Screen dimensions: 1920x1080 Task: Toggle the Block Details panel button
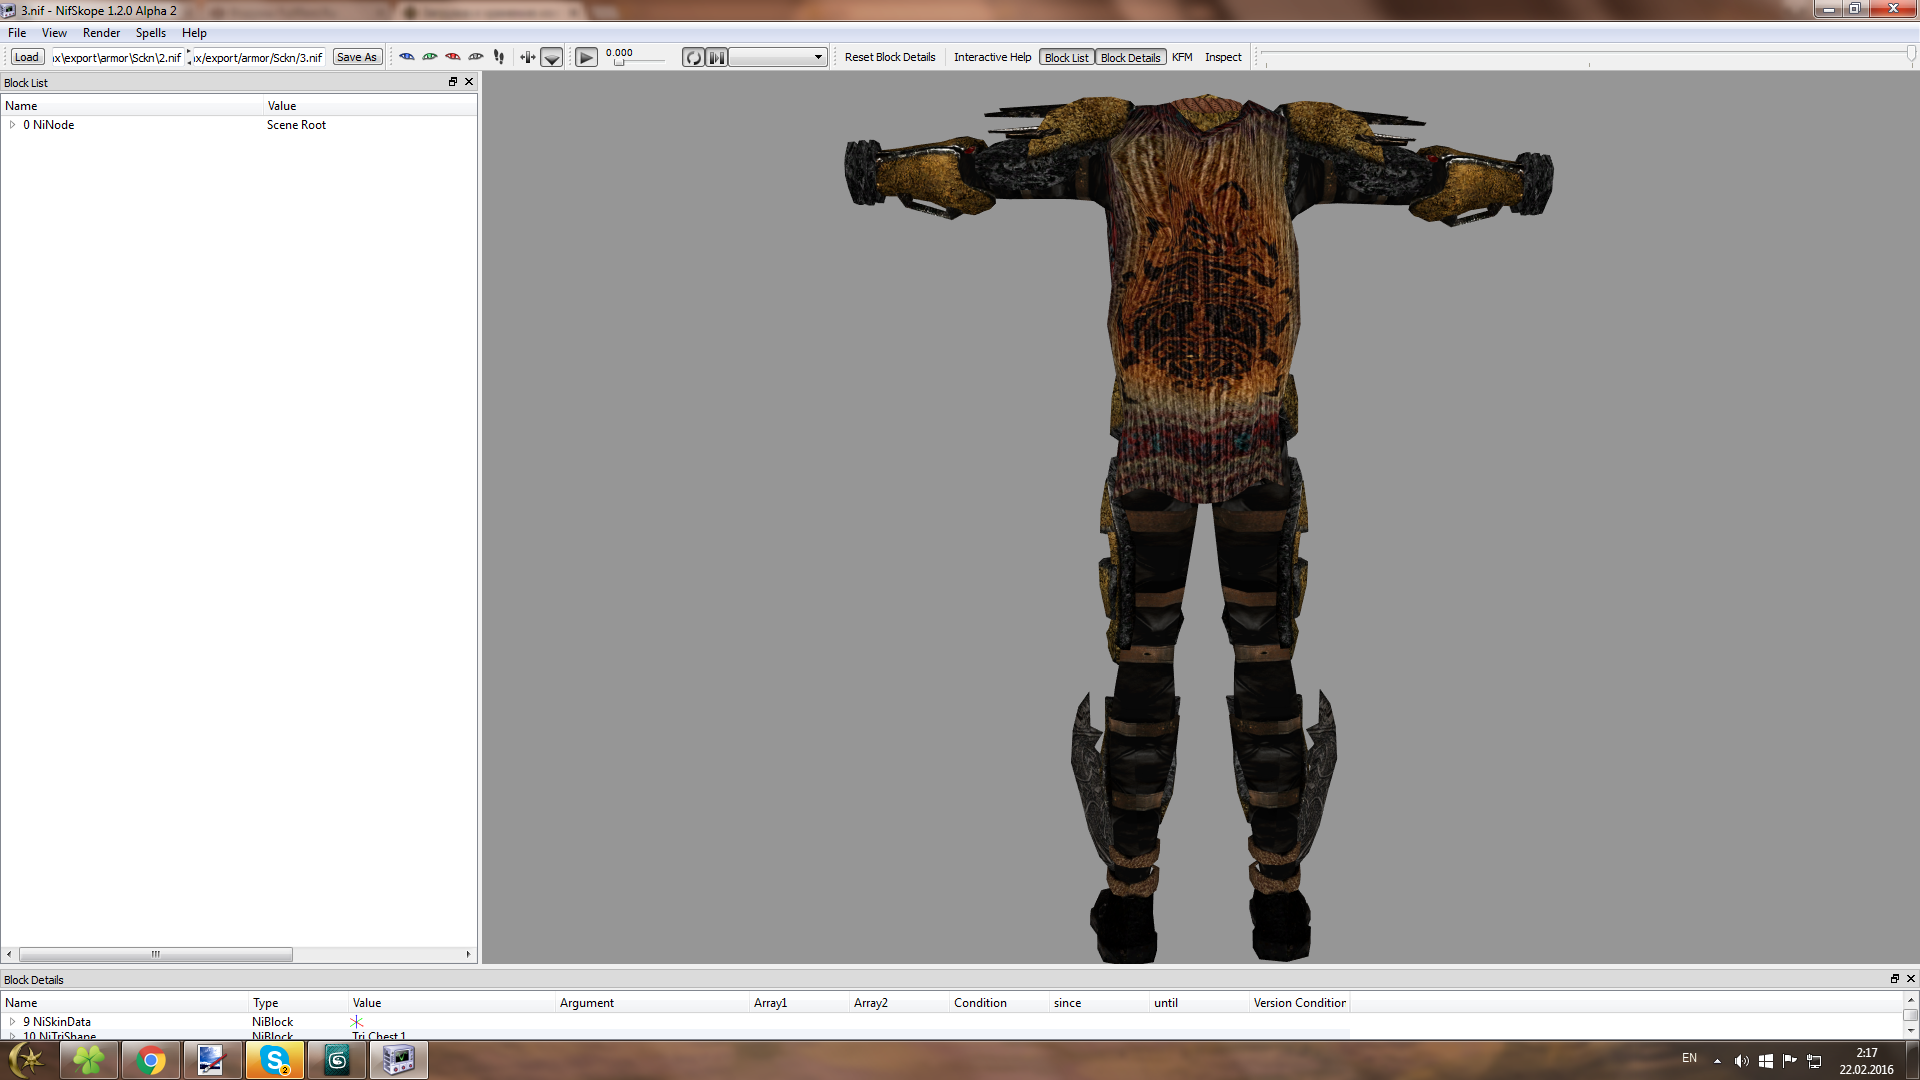(1131, 57)
